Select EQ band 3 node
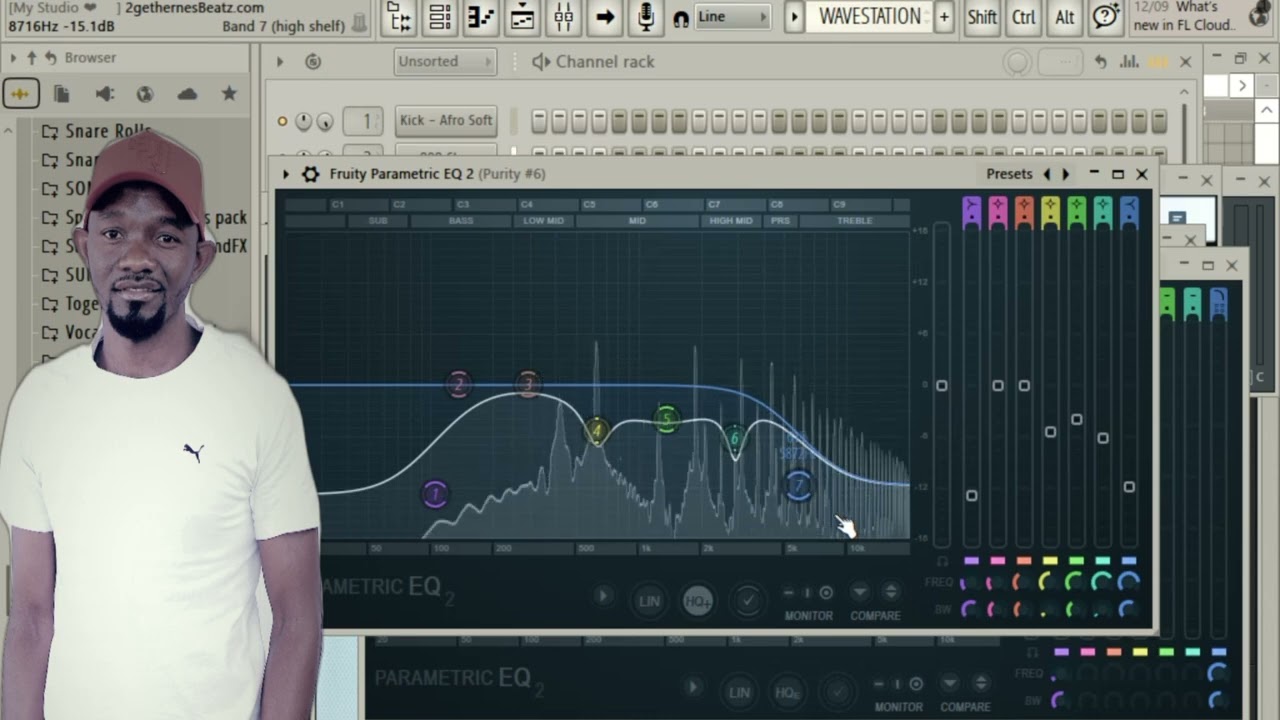Viewport: 1280px width, 720px height. coord(528,383)
